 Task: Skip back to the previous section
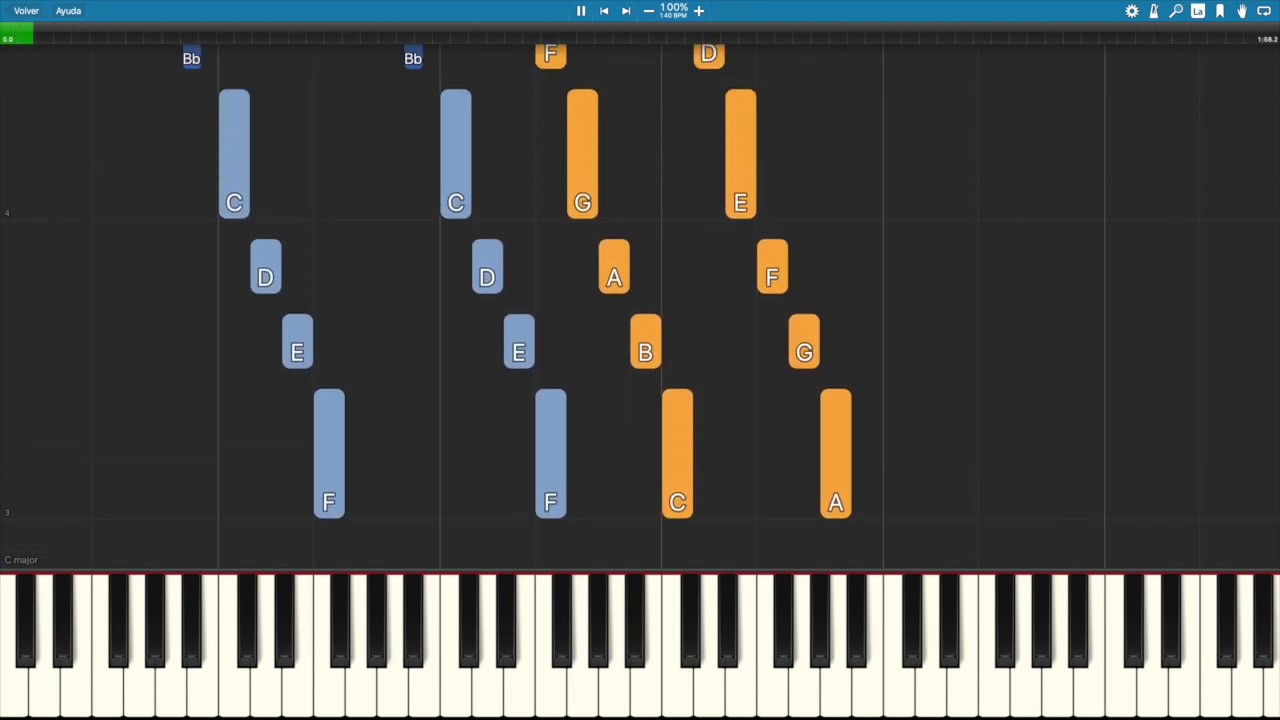point(604,11)
